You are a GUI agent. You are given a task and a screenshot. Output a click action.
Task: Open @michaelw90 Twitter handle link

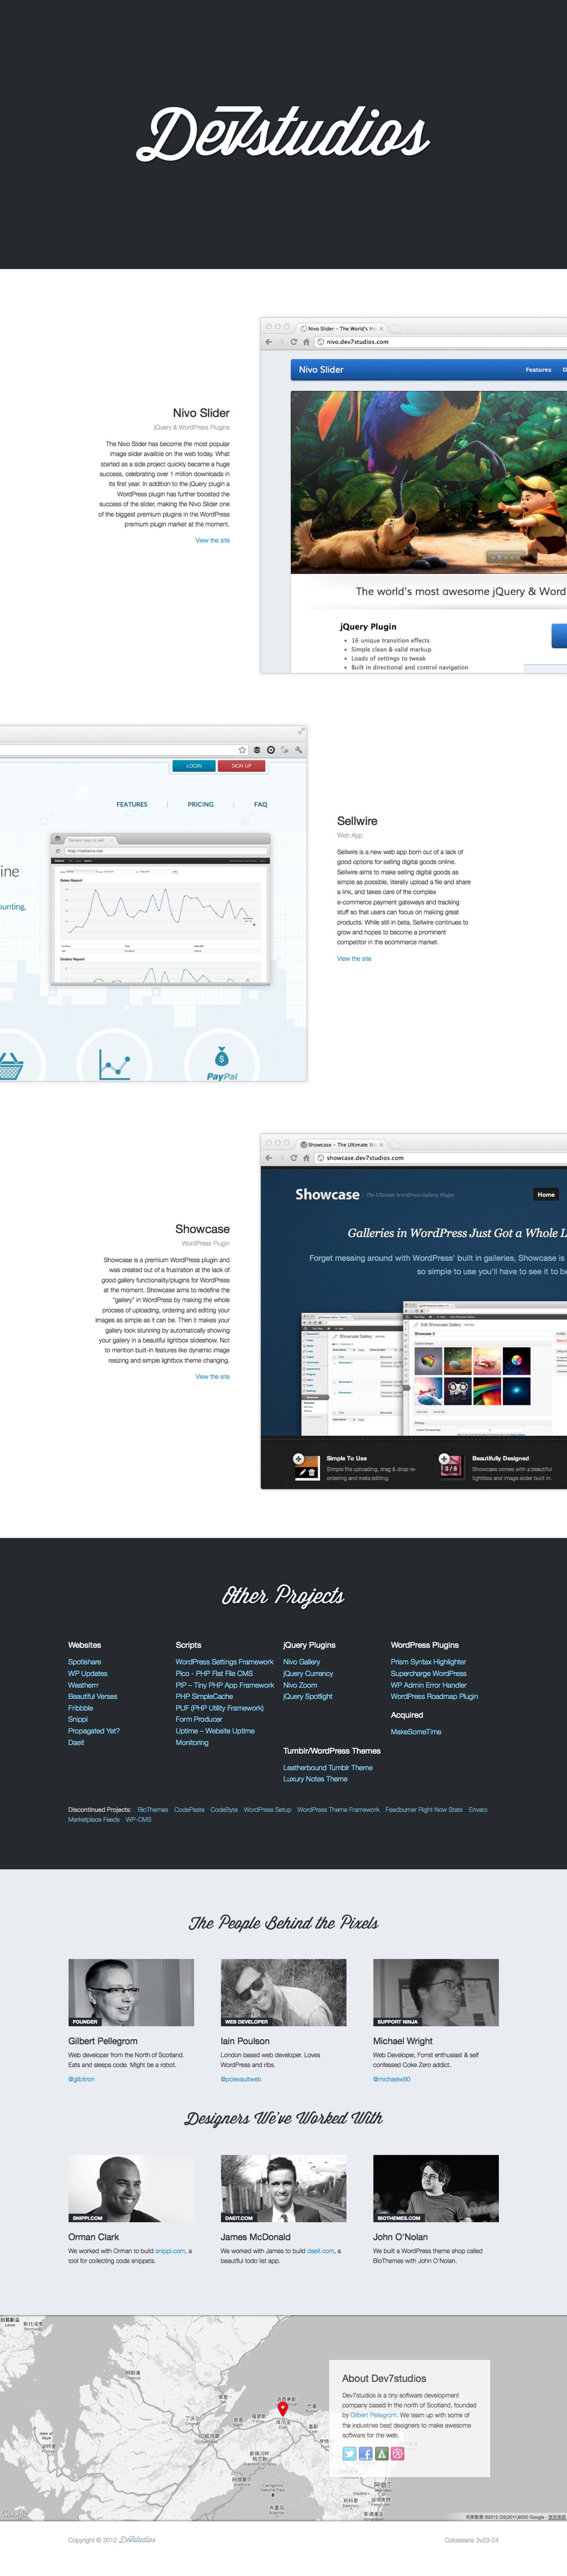point(392,2079)
